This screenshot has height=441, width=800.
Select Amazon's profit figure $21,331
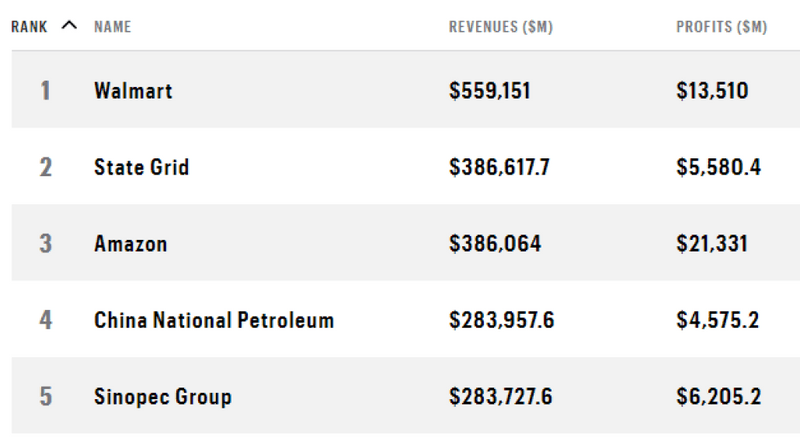712,244
